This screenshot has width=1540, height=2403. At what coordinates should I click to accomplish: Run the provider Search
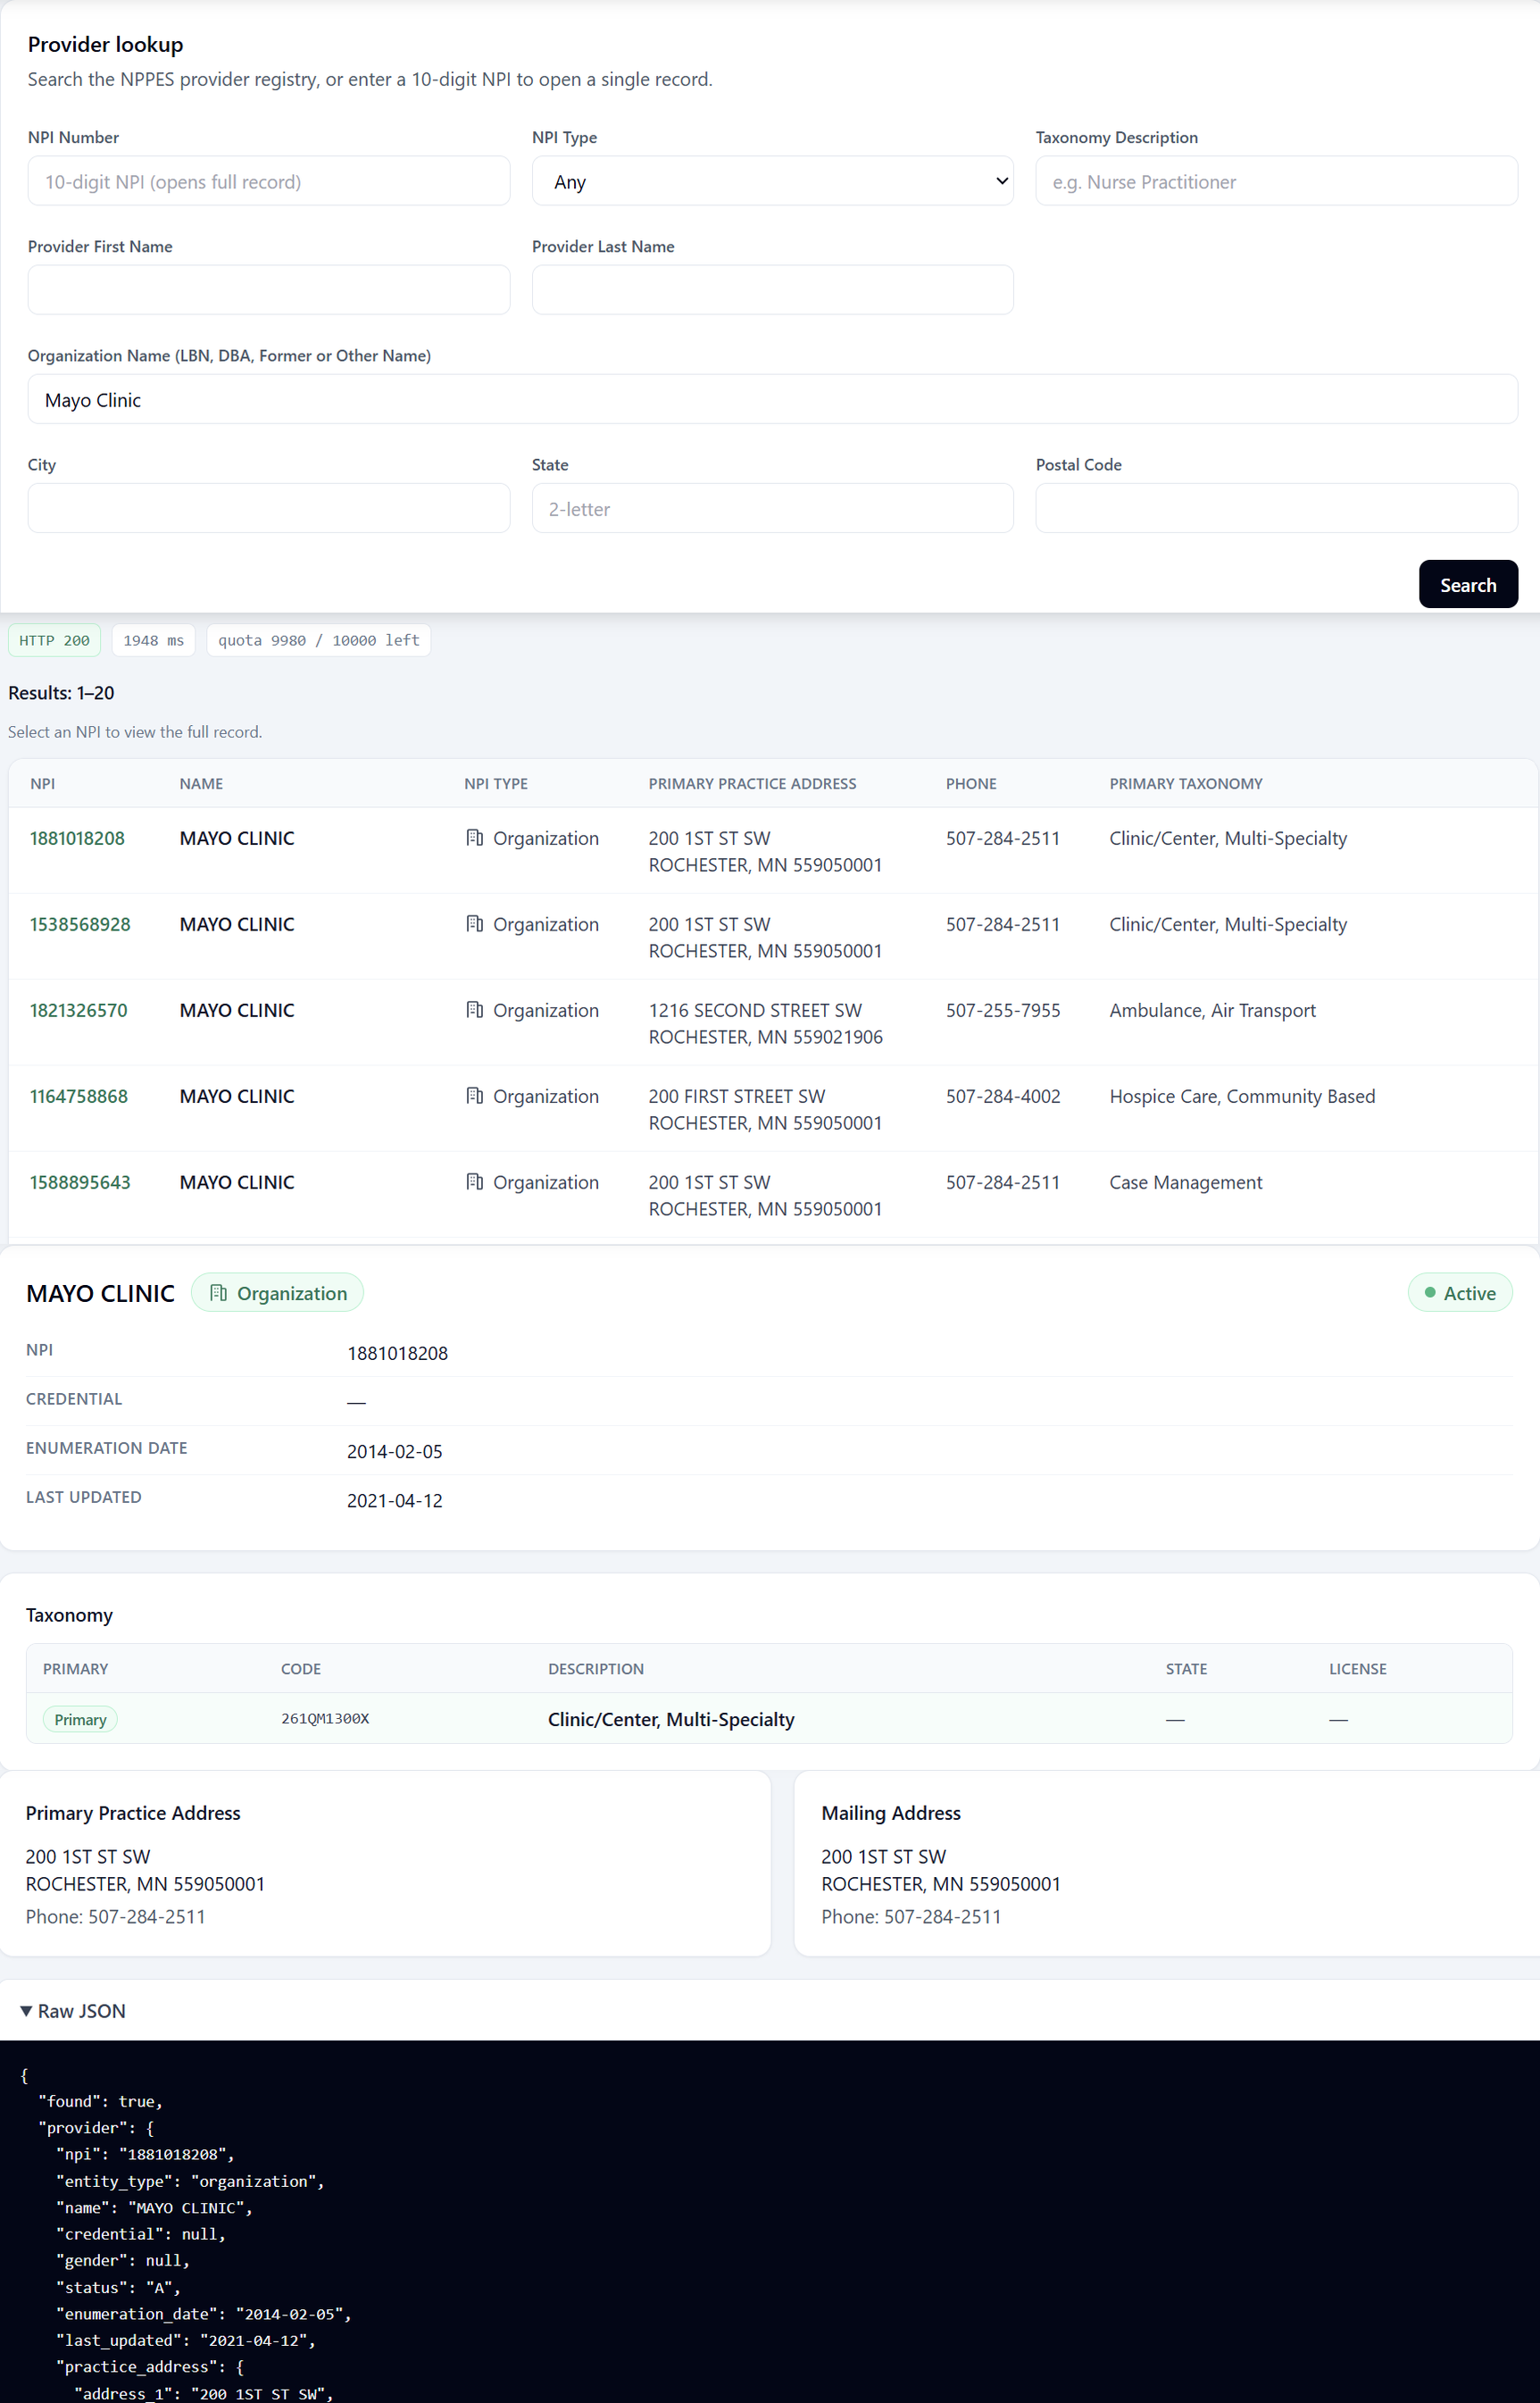[x=1468, y=585]
